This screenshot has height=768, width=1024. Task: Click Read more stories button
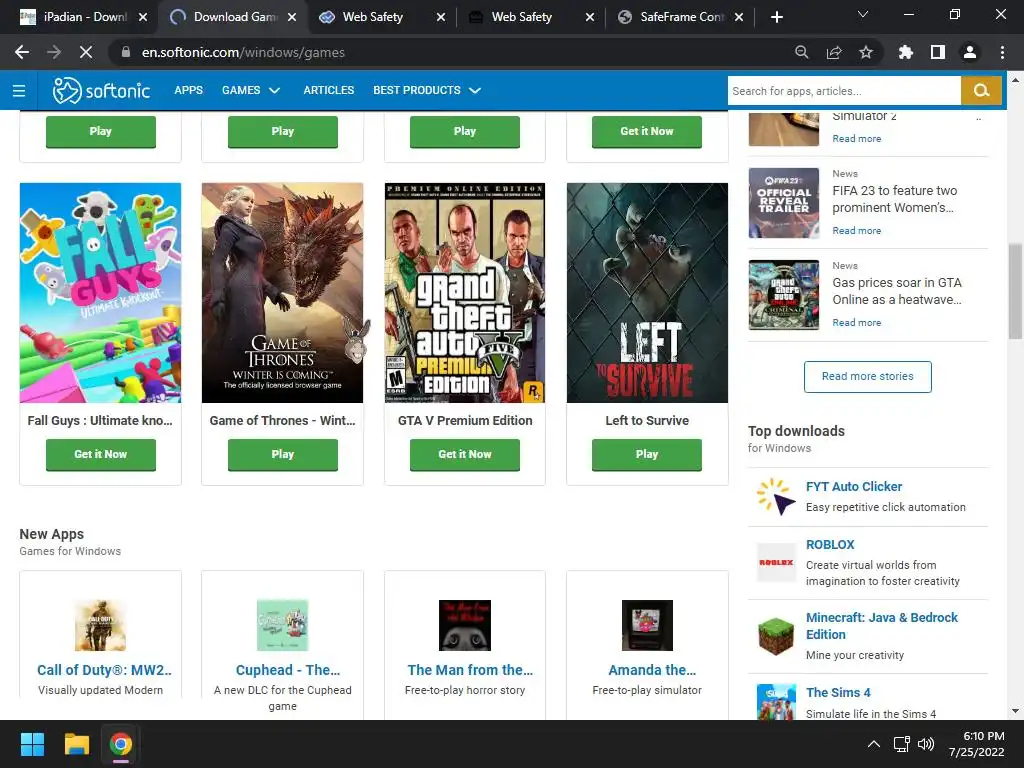[867, 377]
